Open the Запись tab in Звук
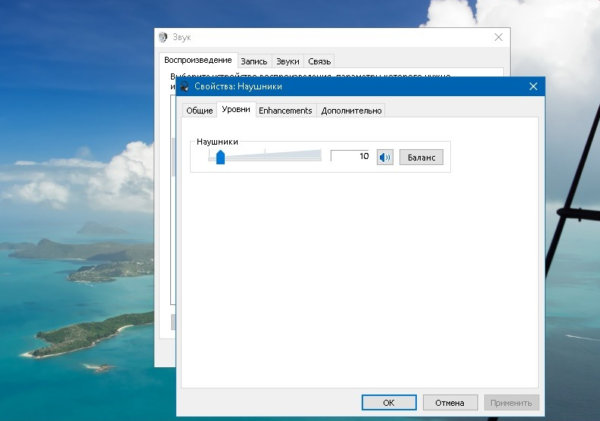Screen dimensions: 600x421 tap(254, 61)
